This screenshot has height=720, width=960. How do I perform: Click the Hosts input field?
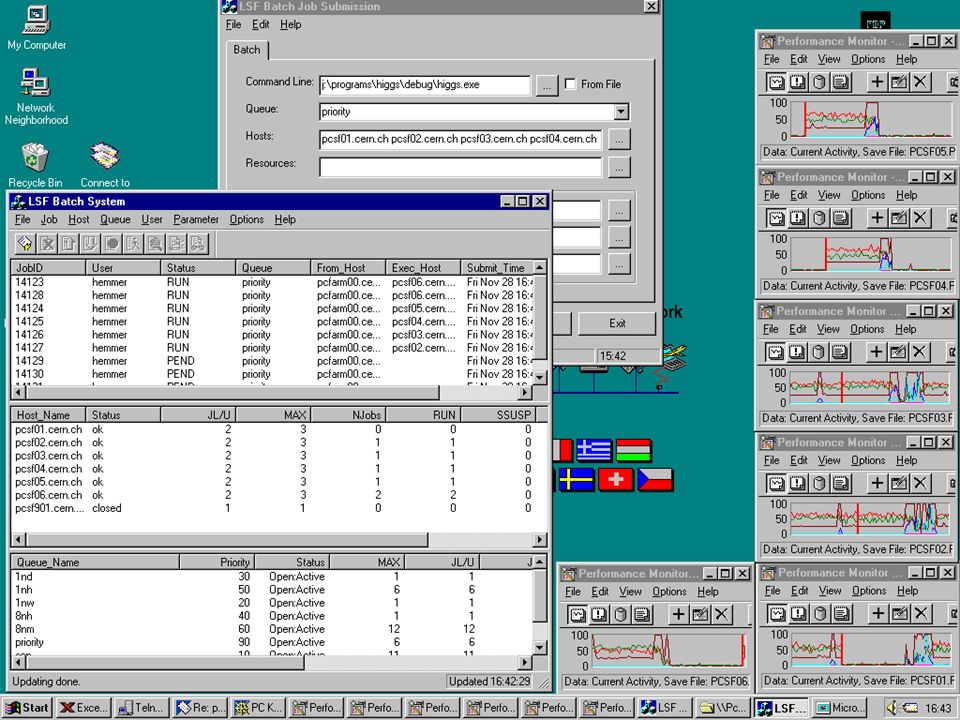click(460, 139)
